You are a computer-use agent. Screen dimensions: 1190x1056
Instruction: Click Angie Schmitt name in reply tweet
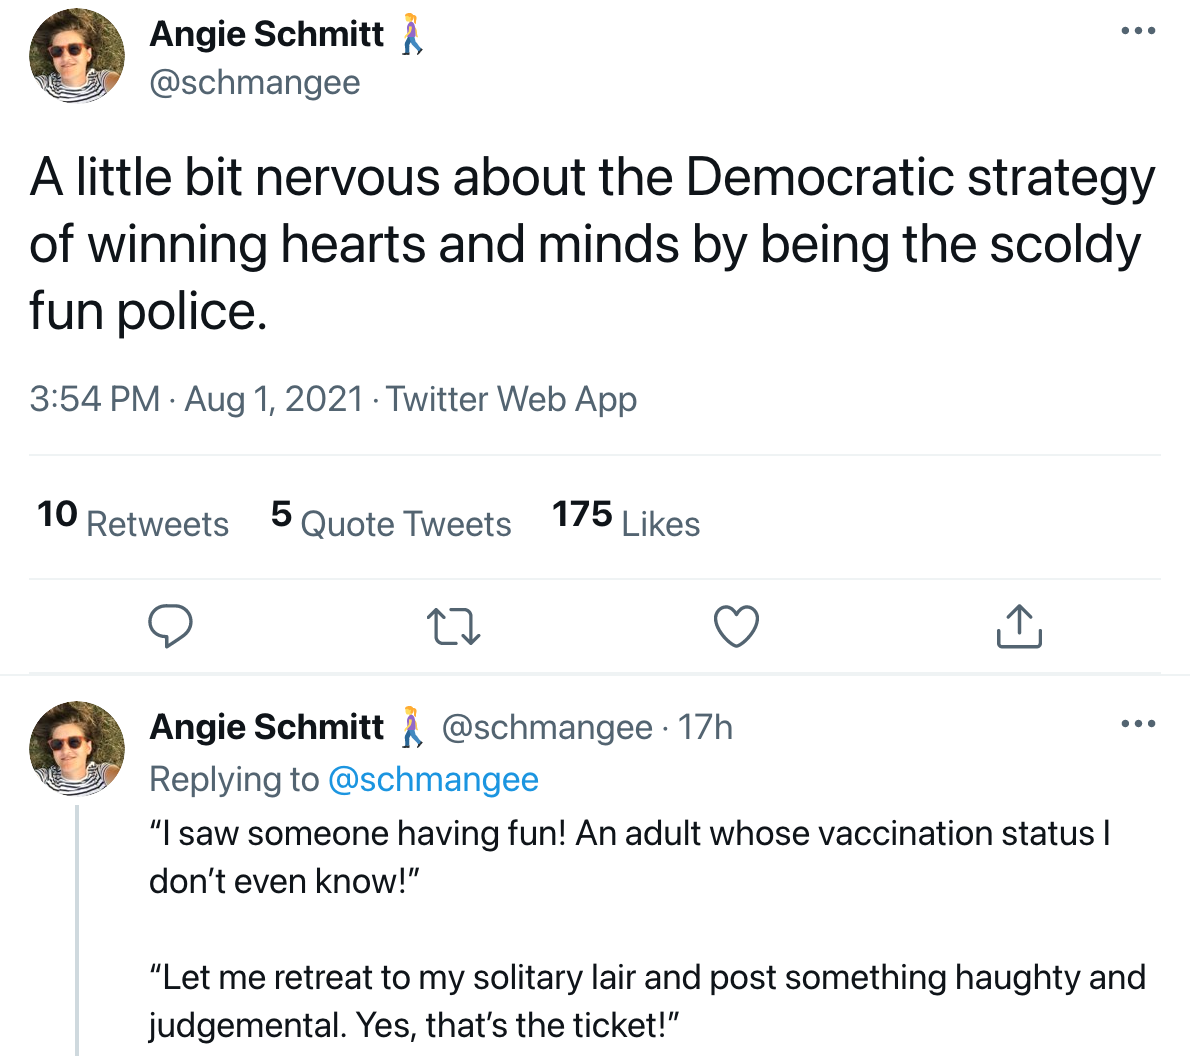coord(266,727)
